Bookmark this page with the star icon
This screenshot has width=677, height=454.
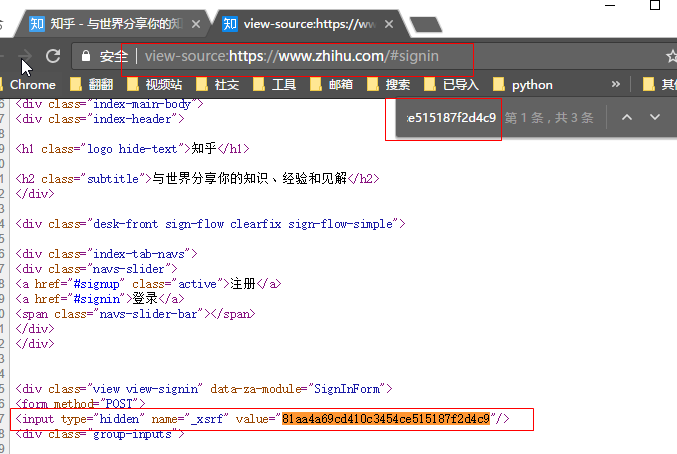click(x=671, y=56)
